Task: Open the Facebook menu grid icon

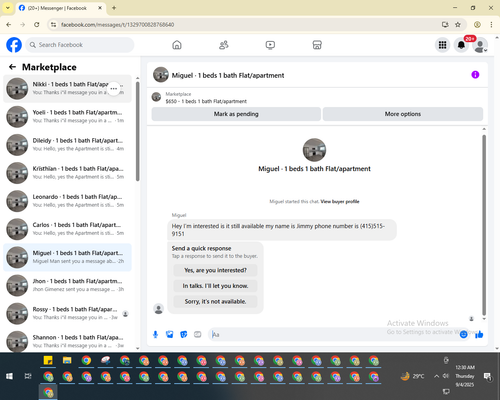Action: [x=442, y=45]
